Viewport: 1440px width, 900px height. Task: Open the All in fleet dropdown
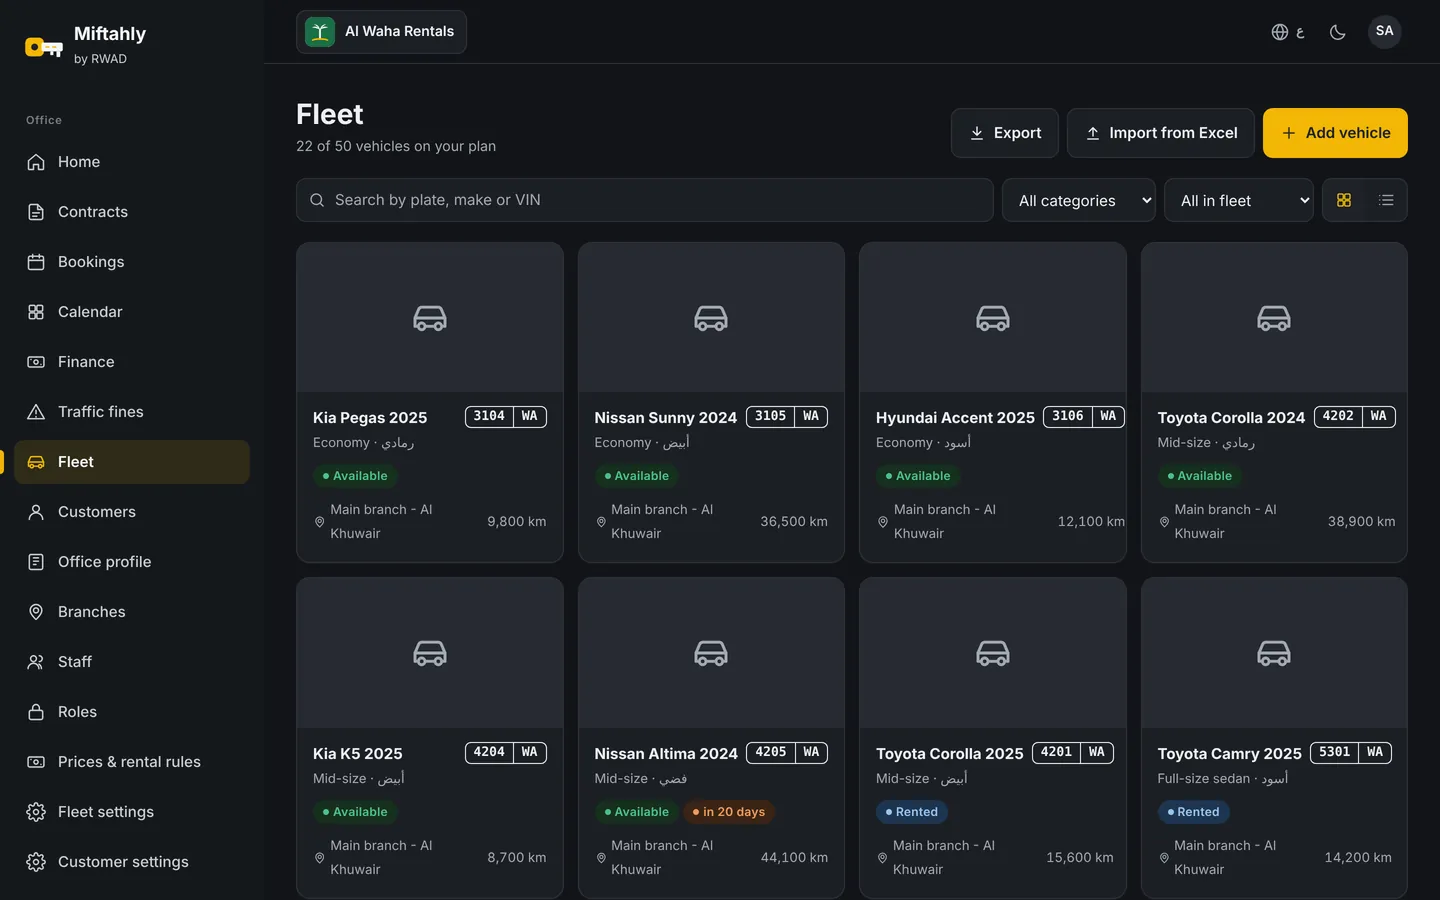[x=1239, y=200]
